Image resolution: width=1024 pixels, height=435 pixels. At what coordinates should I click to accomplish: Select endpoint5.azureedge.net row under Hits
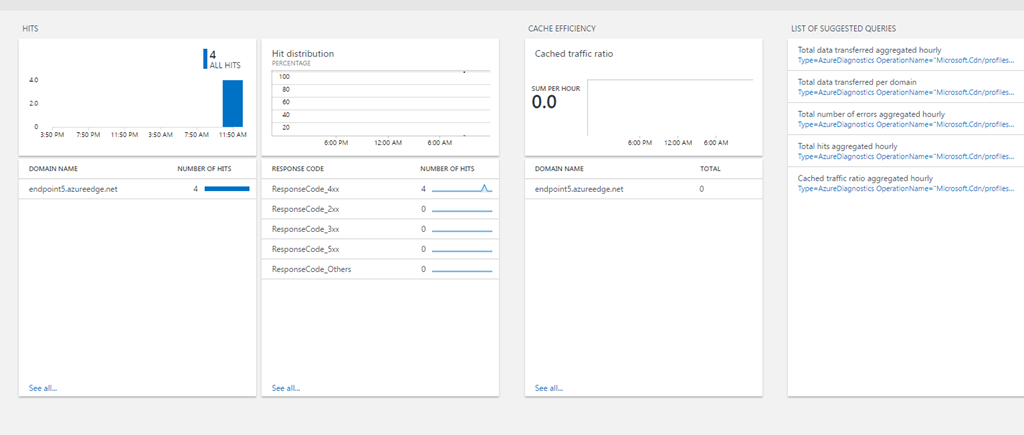click(73, 189)
